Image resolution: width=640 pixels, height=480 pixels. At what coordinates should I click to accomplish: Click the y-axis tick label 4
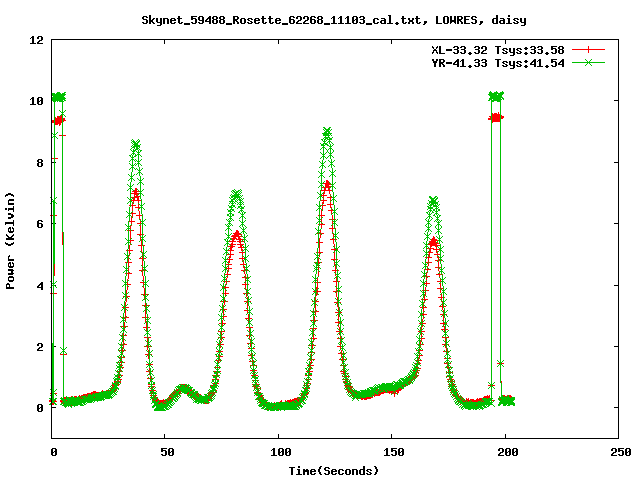pyautogui.click(x=40, y=286)
